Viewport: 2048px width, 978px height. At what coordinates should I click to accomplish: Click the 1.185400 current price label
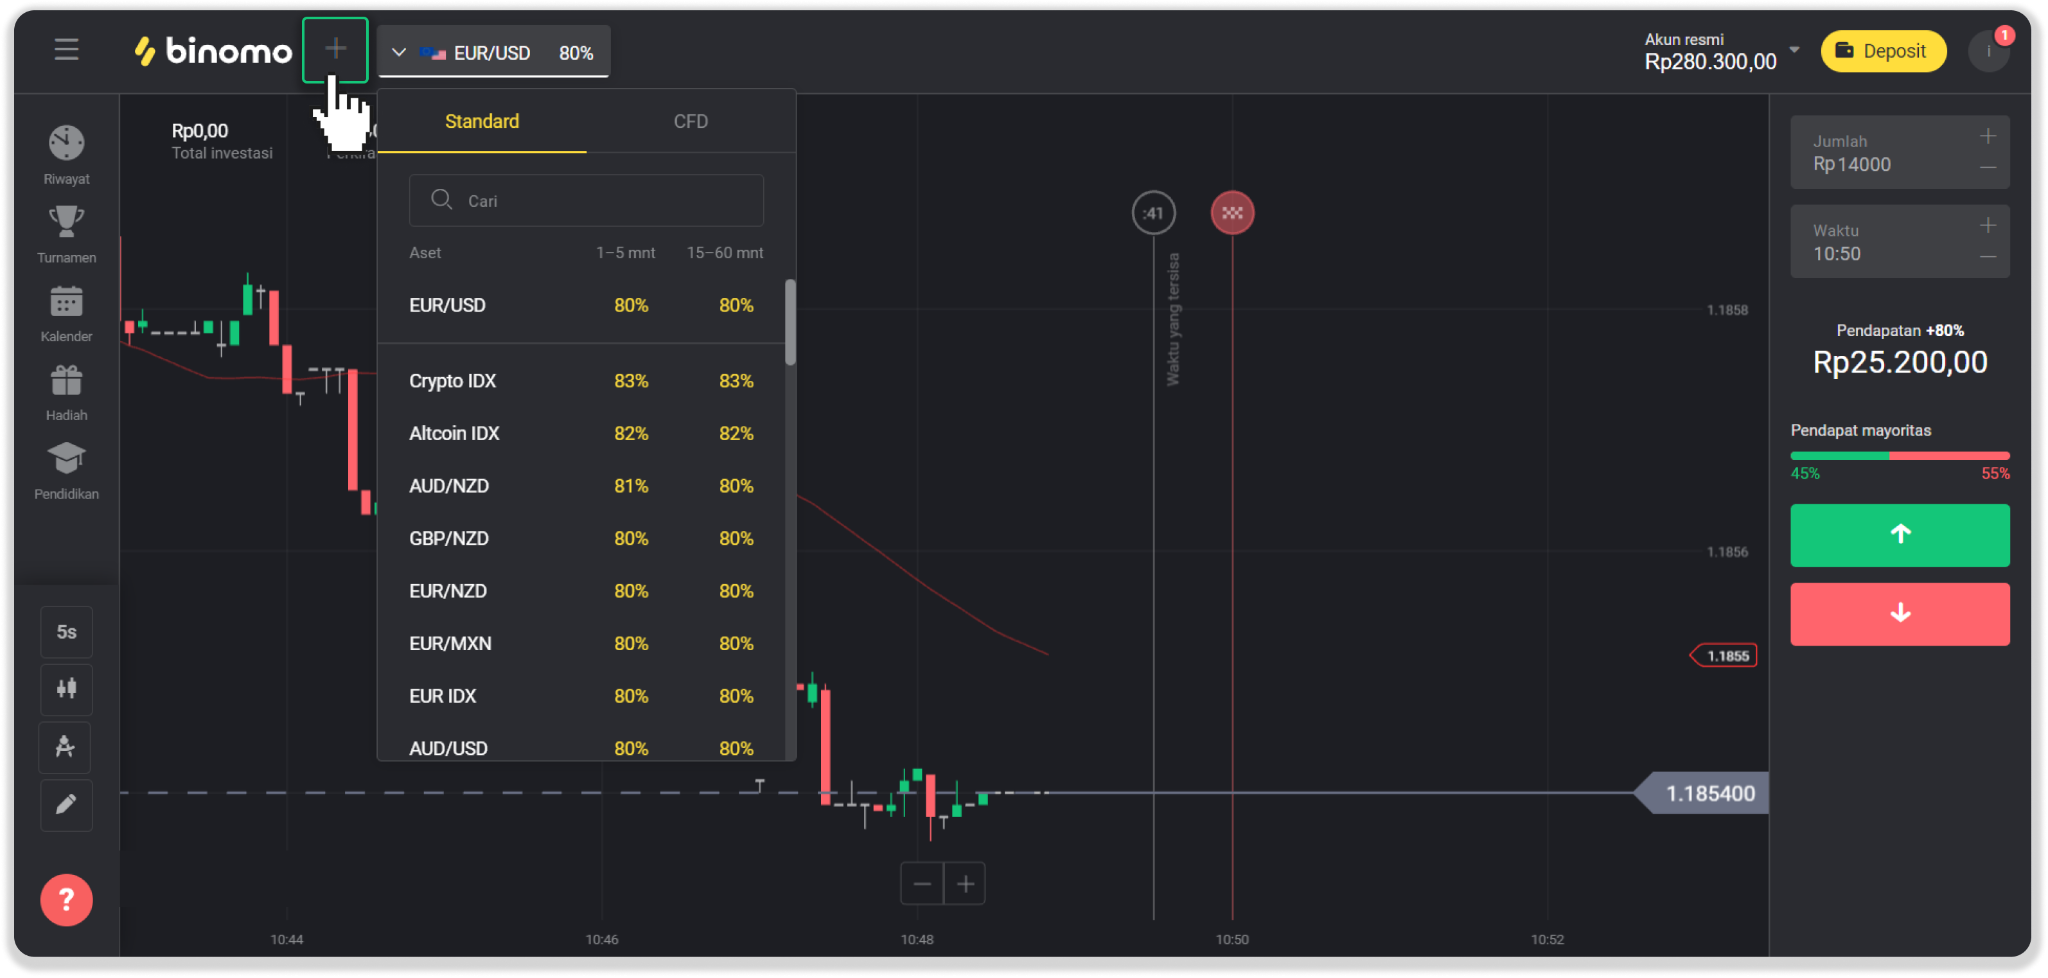coord(1702,793)
